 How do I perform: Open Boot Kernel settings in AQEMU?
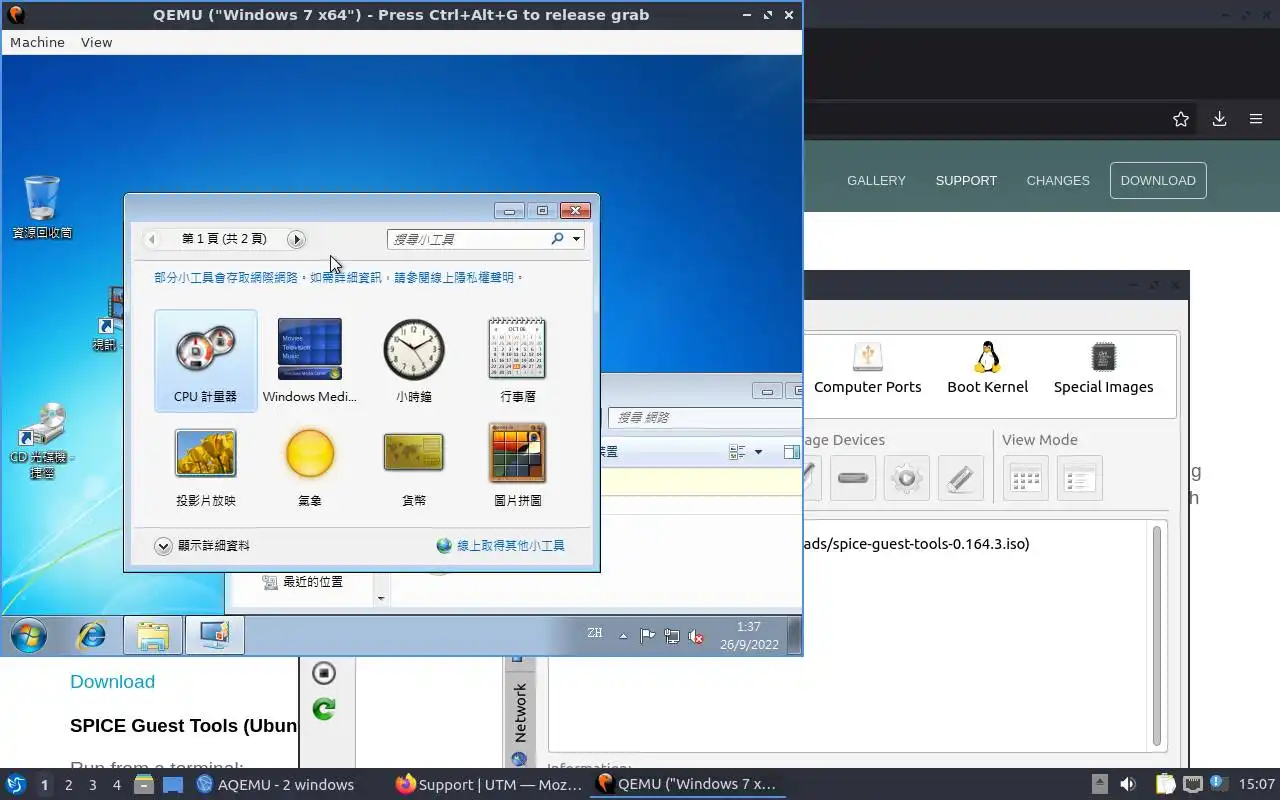[987, 368]
